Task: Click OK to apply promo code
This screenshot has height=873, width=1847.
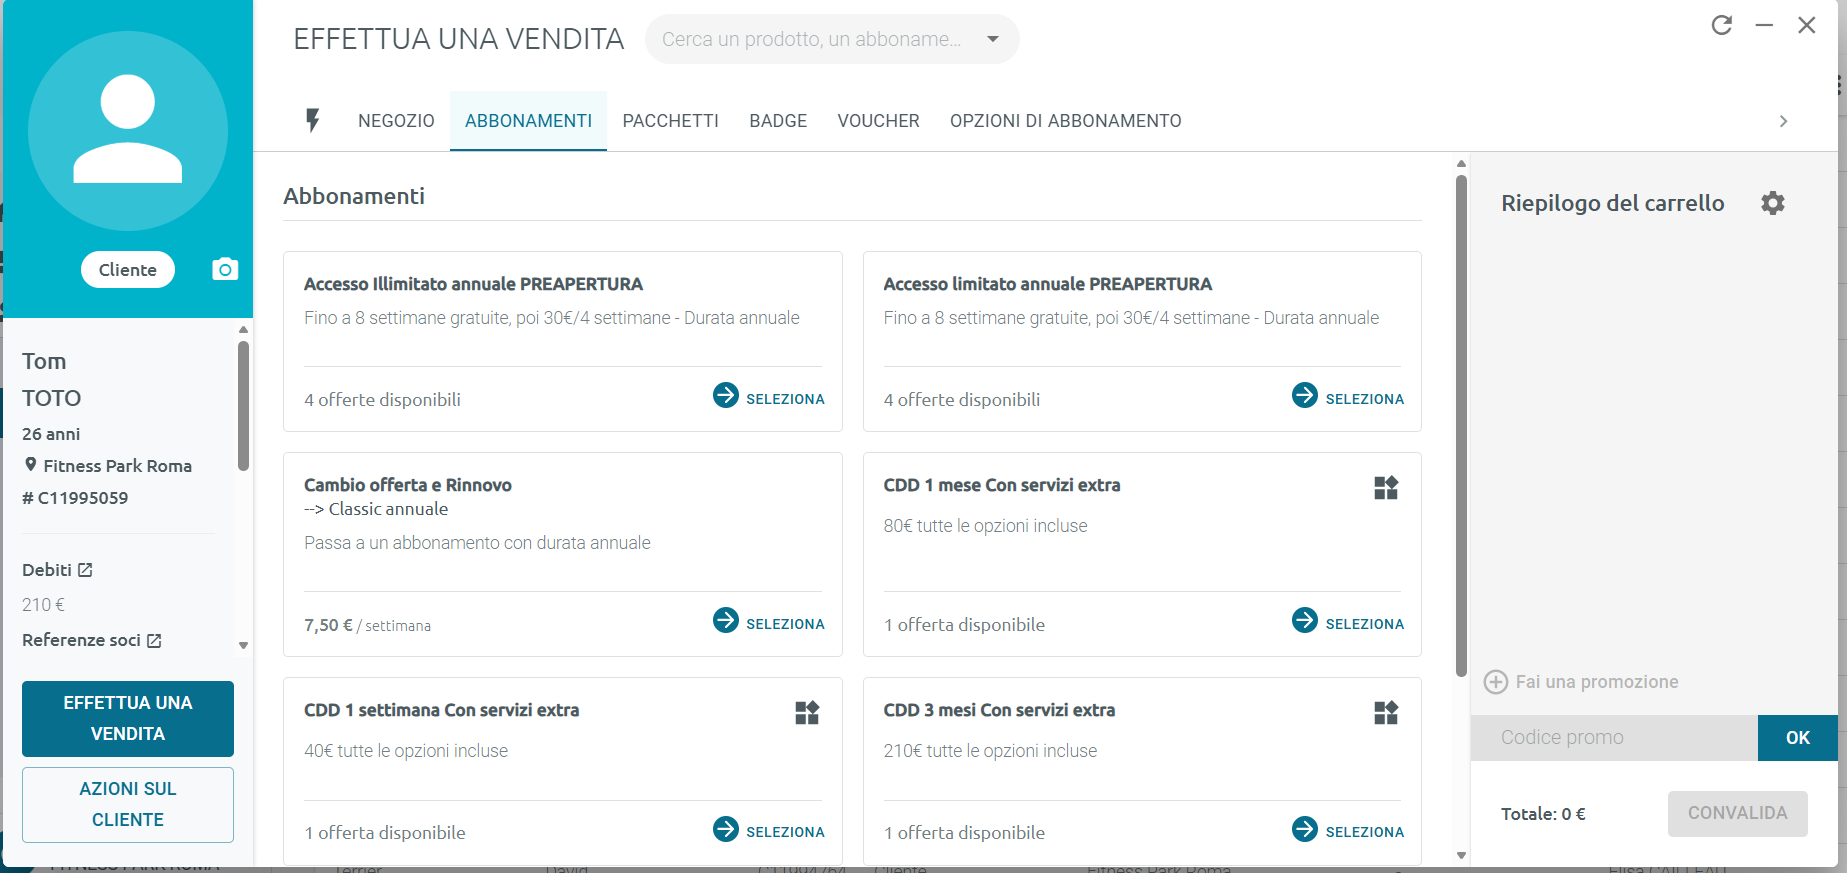Action: [x=1797, y=738]
